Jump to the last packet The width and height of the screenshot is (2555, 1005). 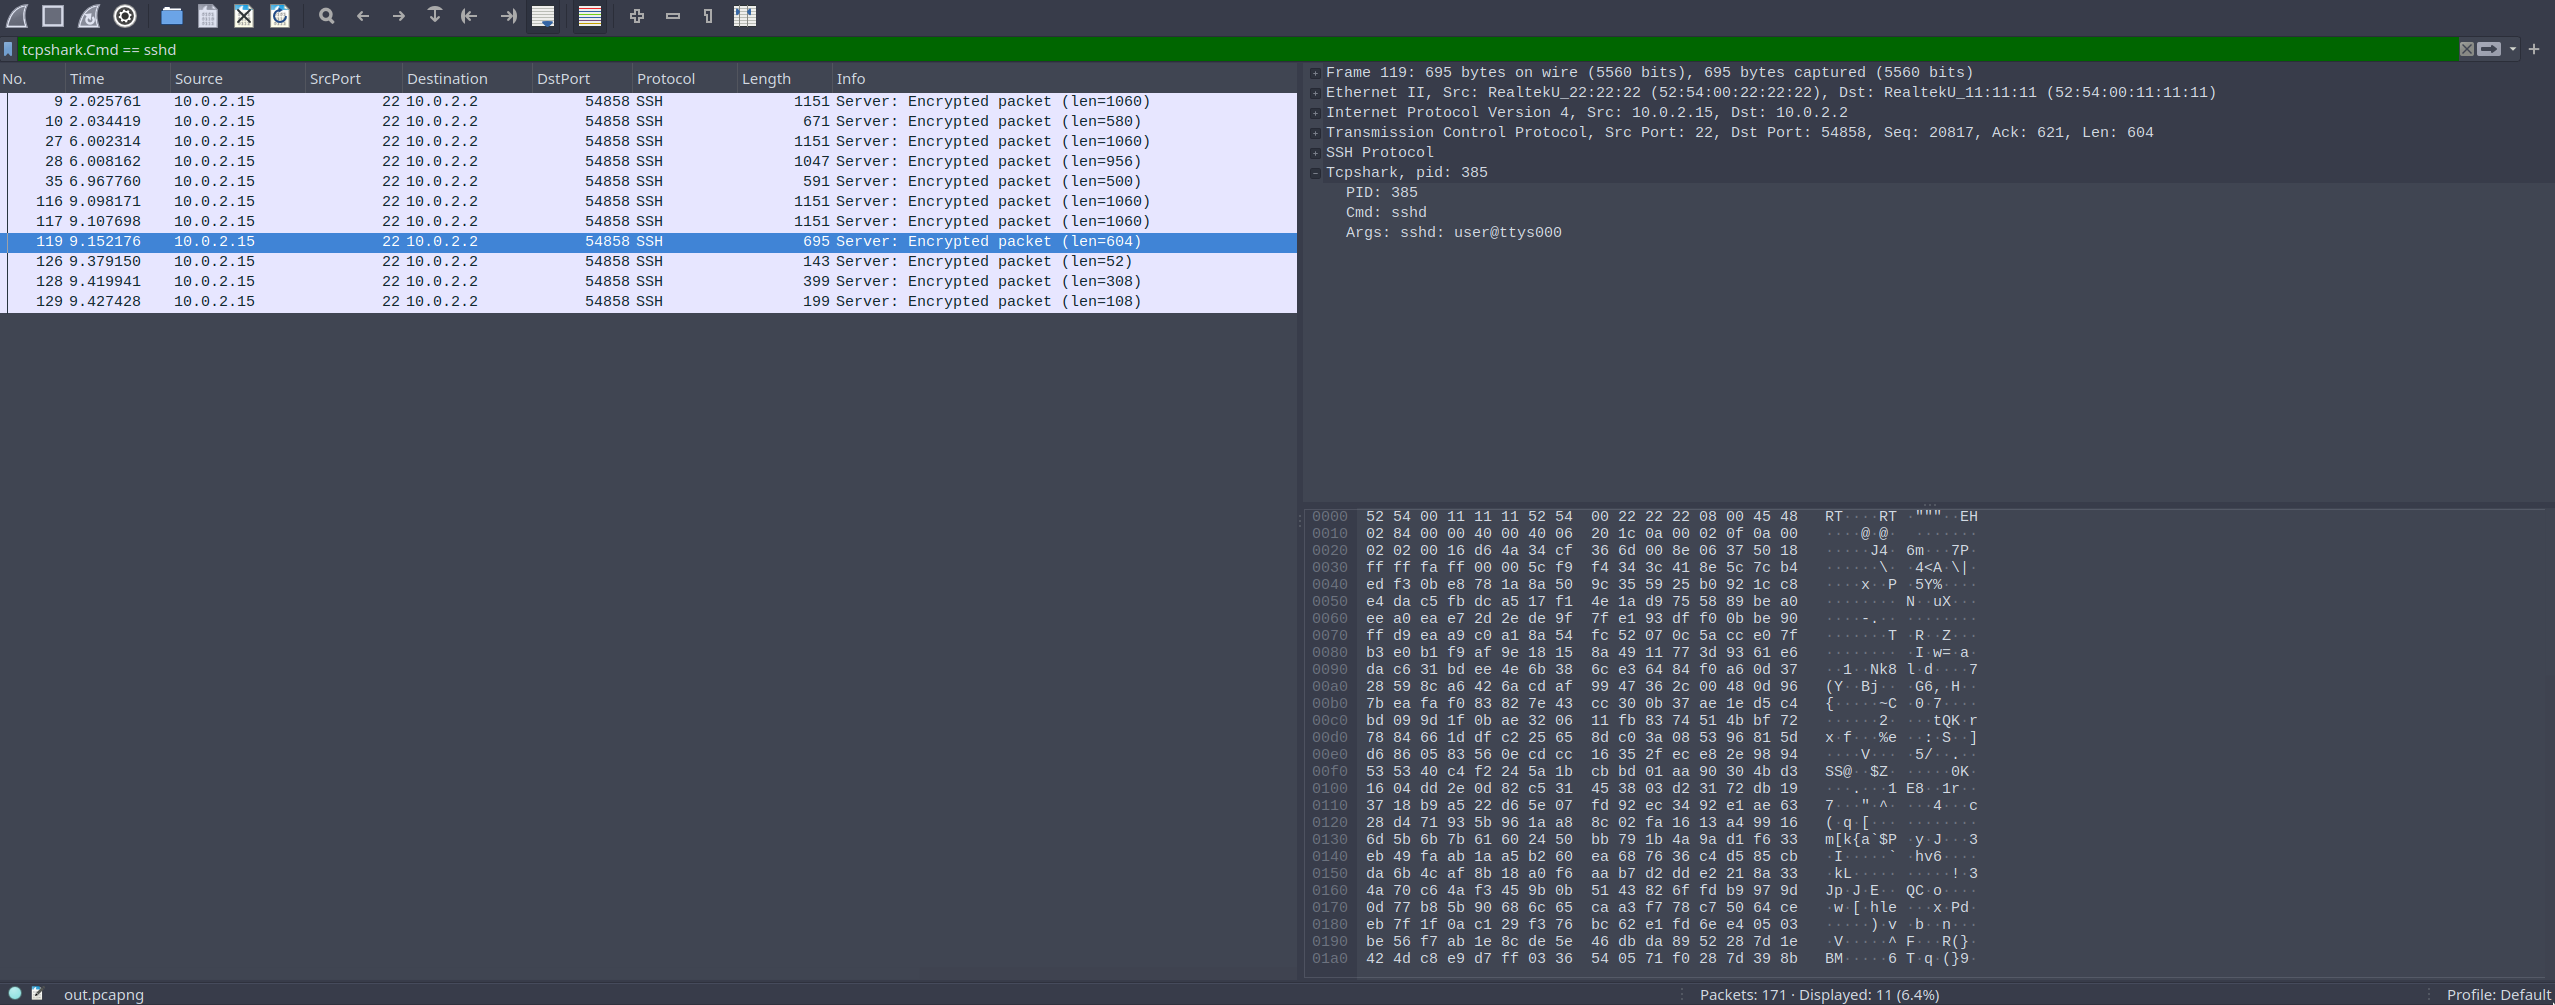coord(507,16)
